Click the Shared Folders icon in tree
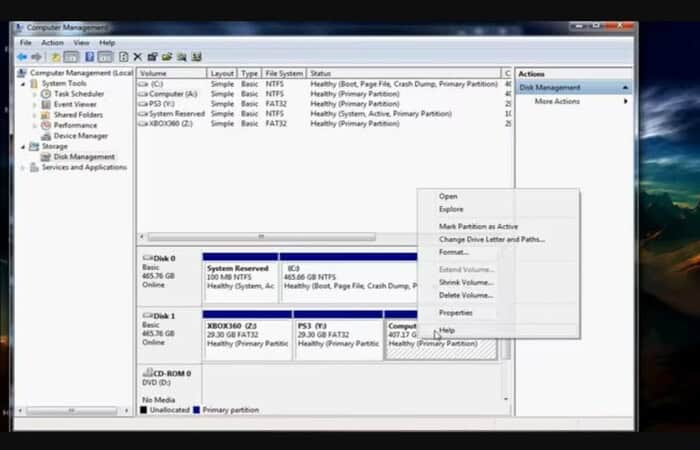 click(46, 115)
